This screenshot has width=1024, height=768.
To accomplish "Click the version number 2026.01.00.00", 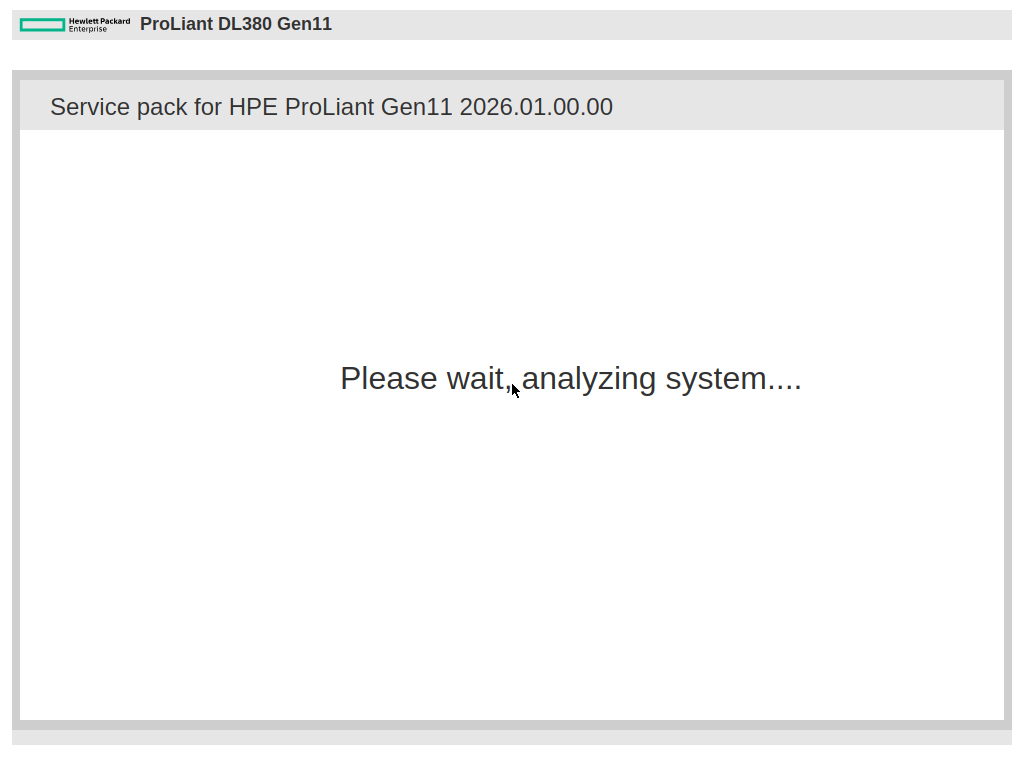I will click(536, 107).
